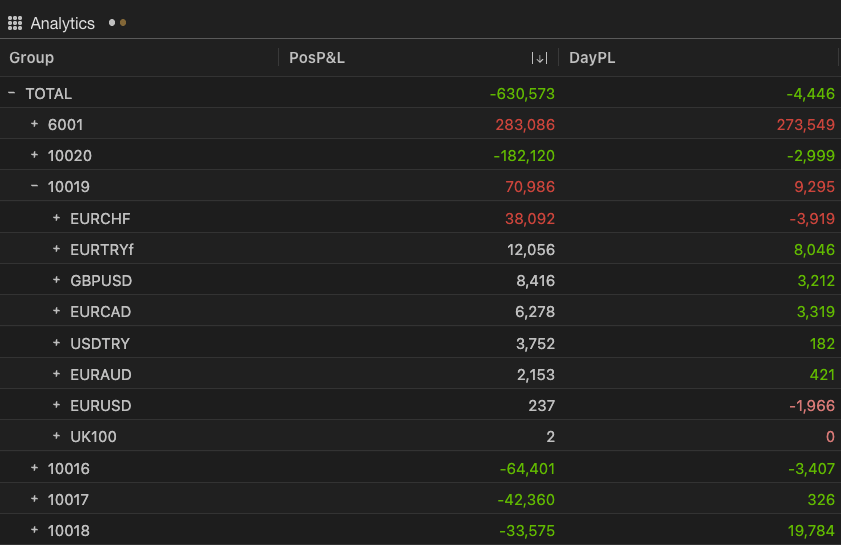Image resolution: width=841 pixels, height=545 pixels.
Task: Click 10020 DayPL value -2,999
Action: point(810,156)
